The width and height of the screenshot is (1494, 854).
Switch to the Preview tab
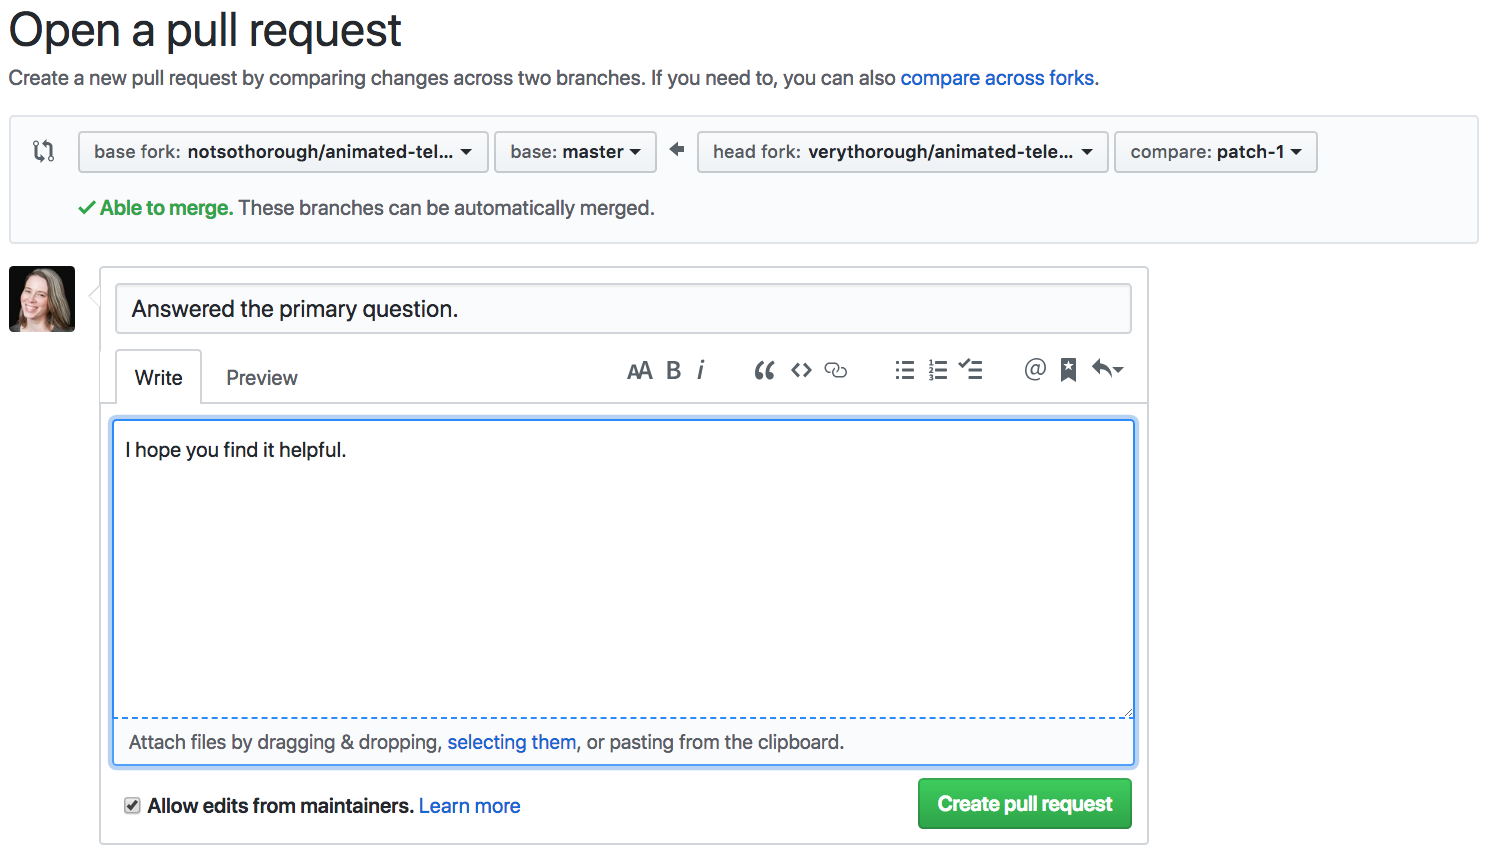[x=262, y=378]
